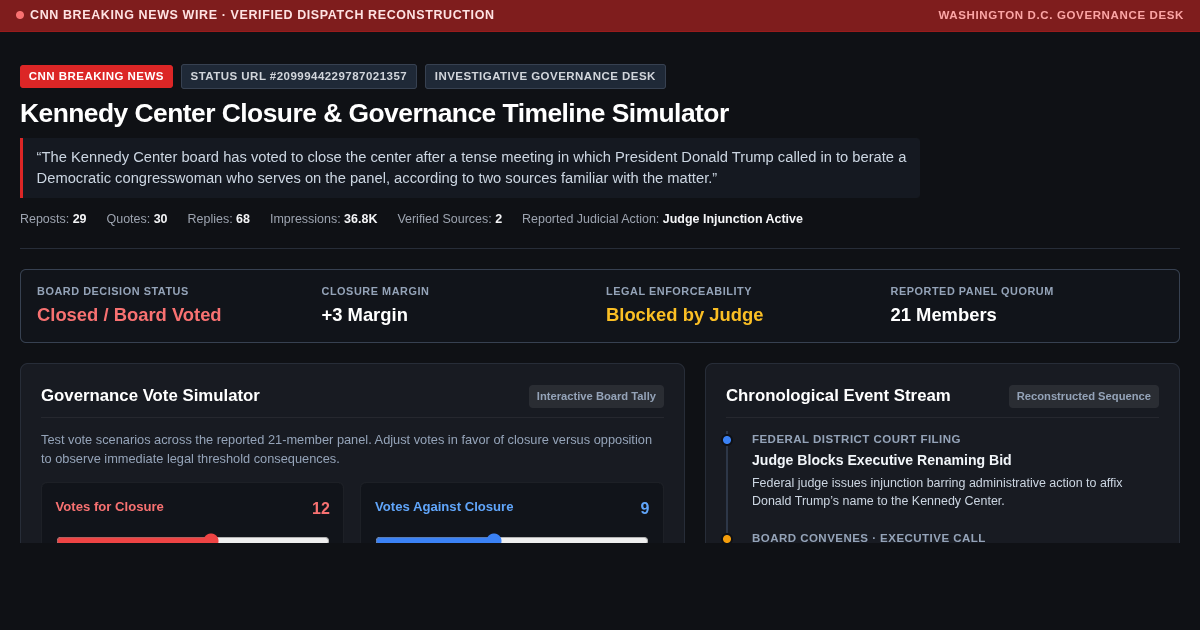This screenshot has height=630, width=1200.
Task: Click the Blocked by Judge enforceability value
Action: (684, 315)
